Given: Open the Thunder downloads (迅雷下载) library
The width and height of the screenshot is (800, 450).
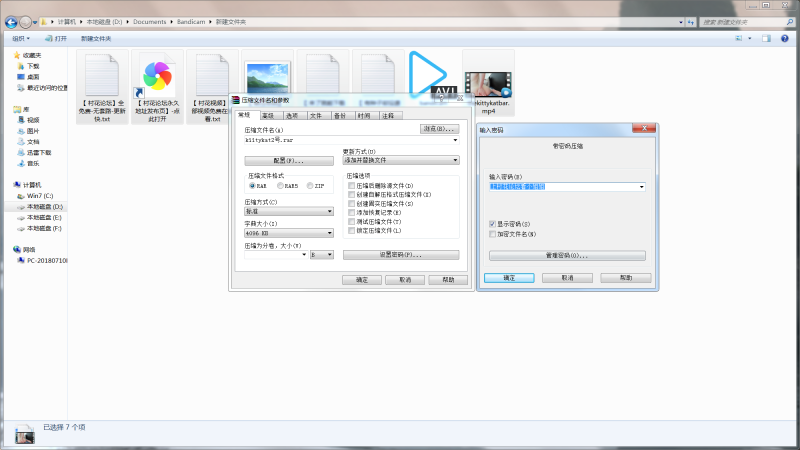Looking at the screenshot, I should coord(34,153).
